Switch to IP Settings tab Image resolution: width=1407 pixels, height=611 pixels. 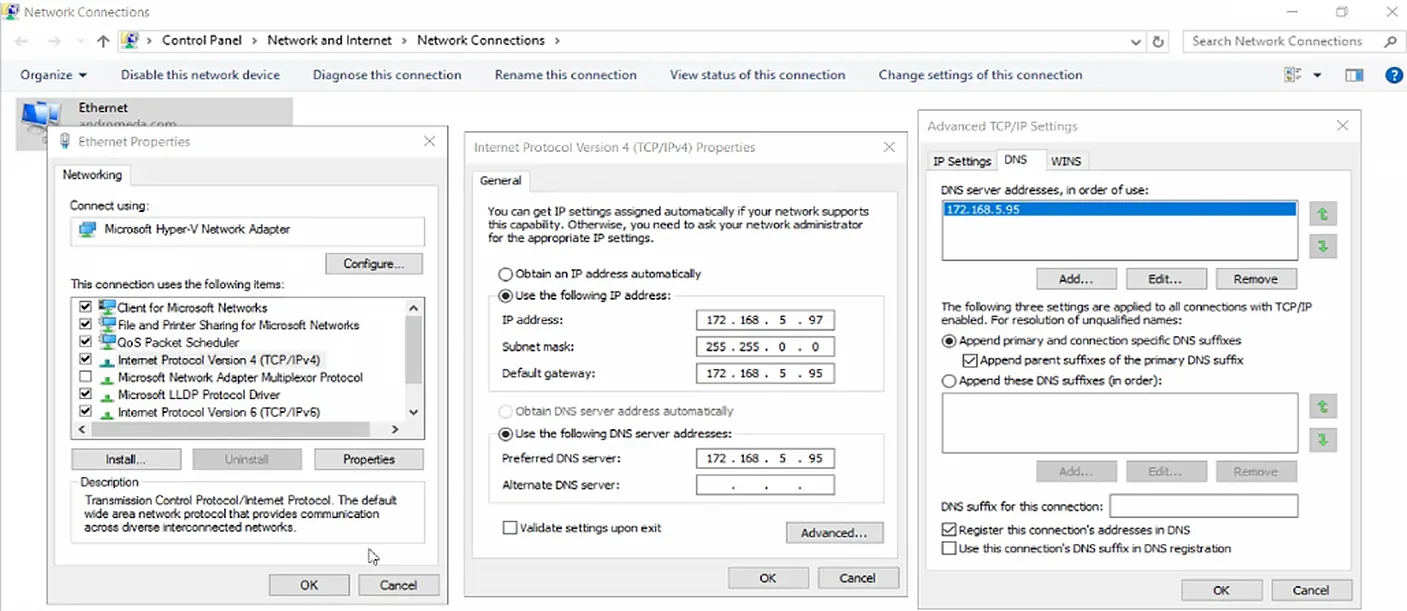(962, 161)
